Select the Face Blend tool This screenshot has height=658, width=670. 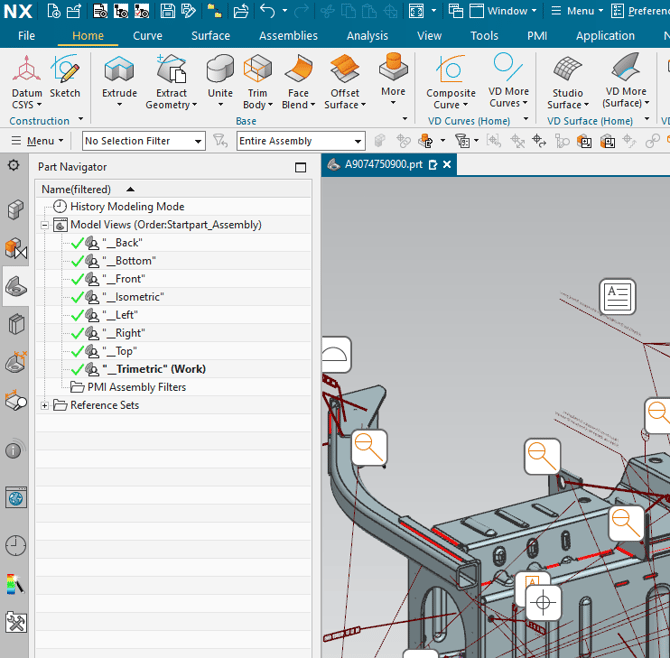point(297,81)
